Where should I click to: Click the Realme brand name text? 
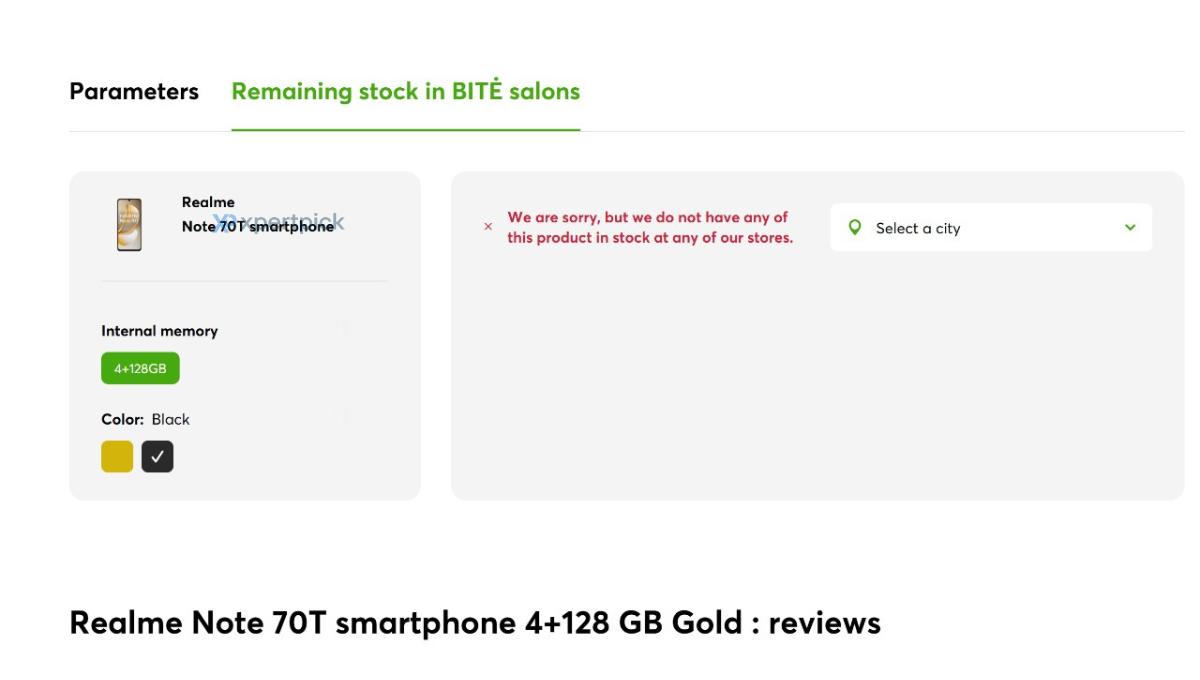208,202
